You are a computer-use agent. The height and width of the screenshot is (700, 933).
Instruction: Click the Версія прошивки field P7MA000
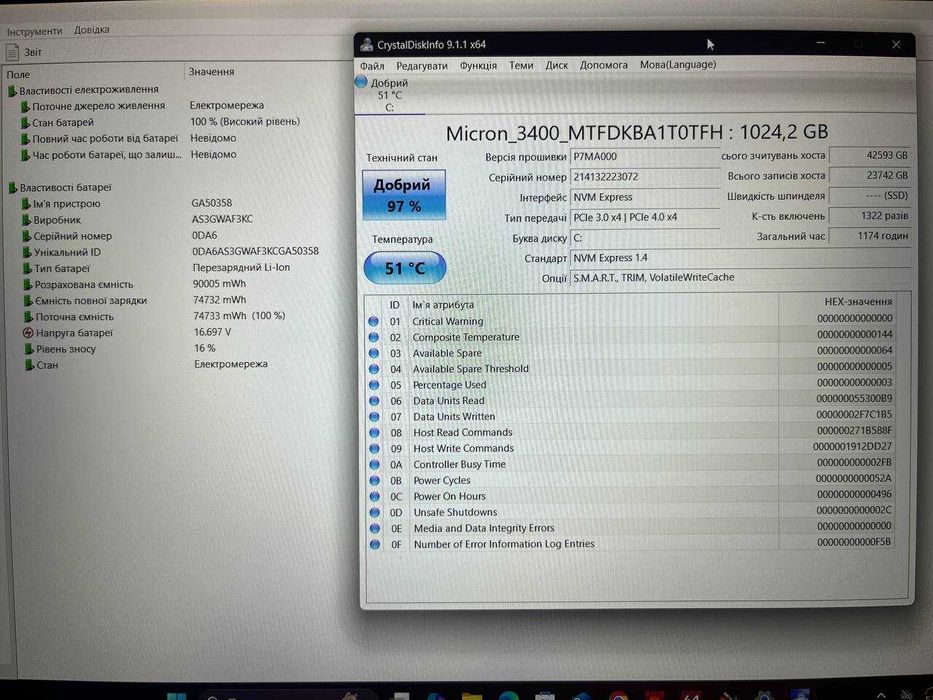point(645,157)
